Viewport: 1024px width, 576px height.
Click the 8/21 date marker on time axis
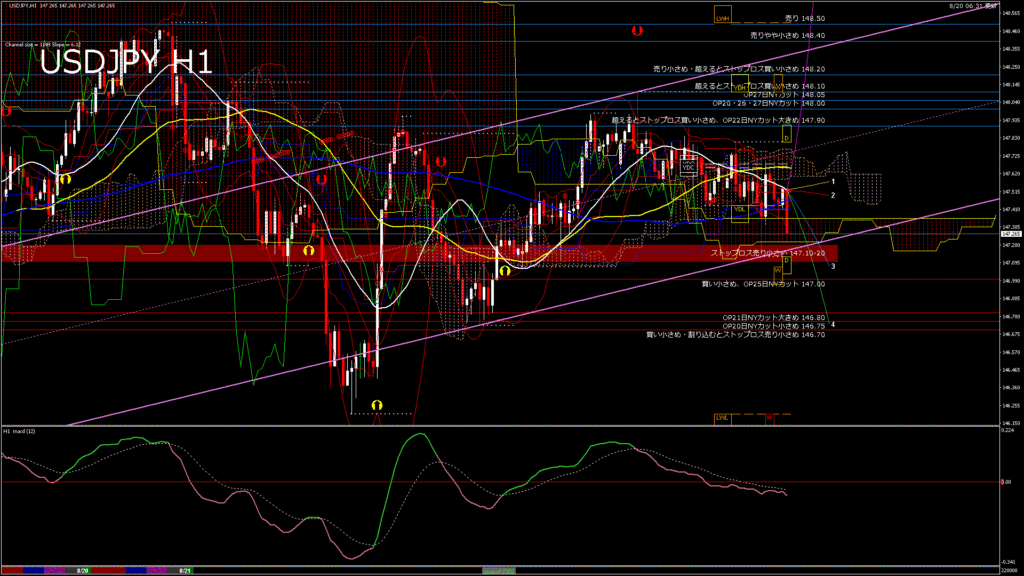tap(184, 569)
